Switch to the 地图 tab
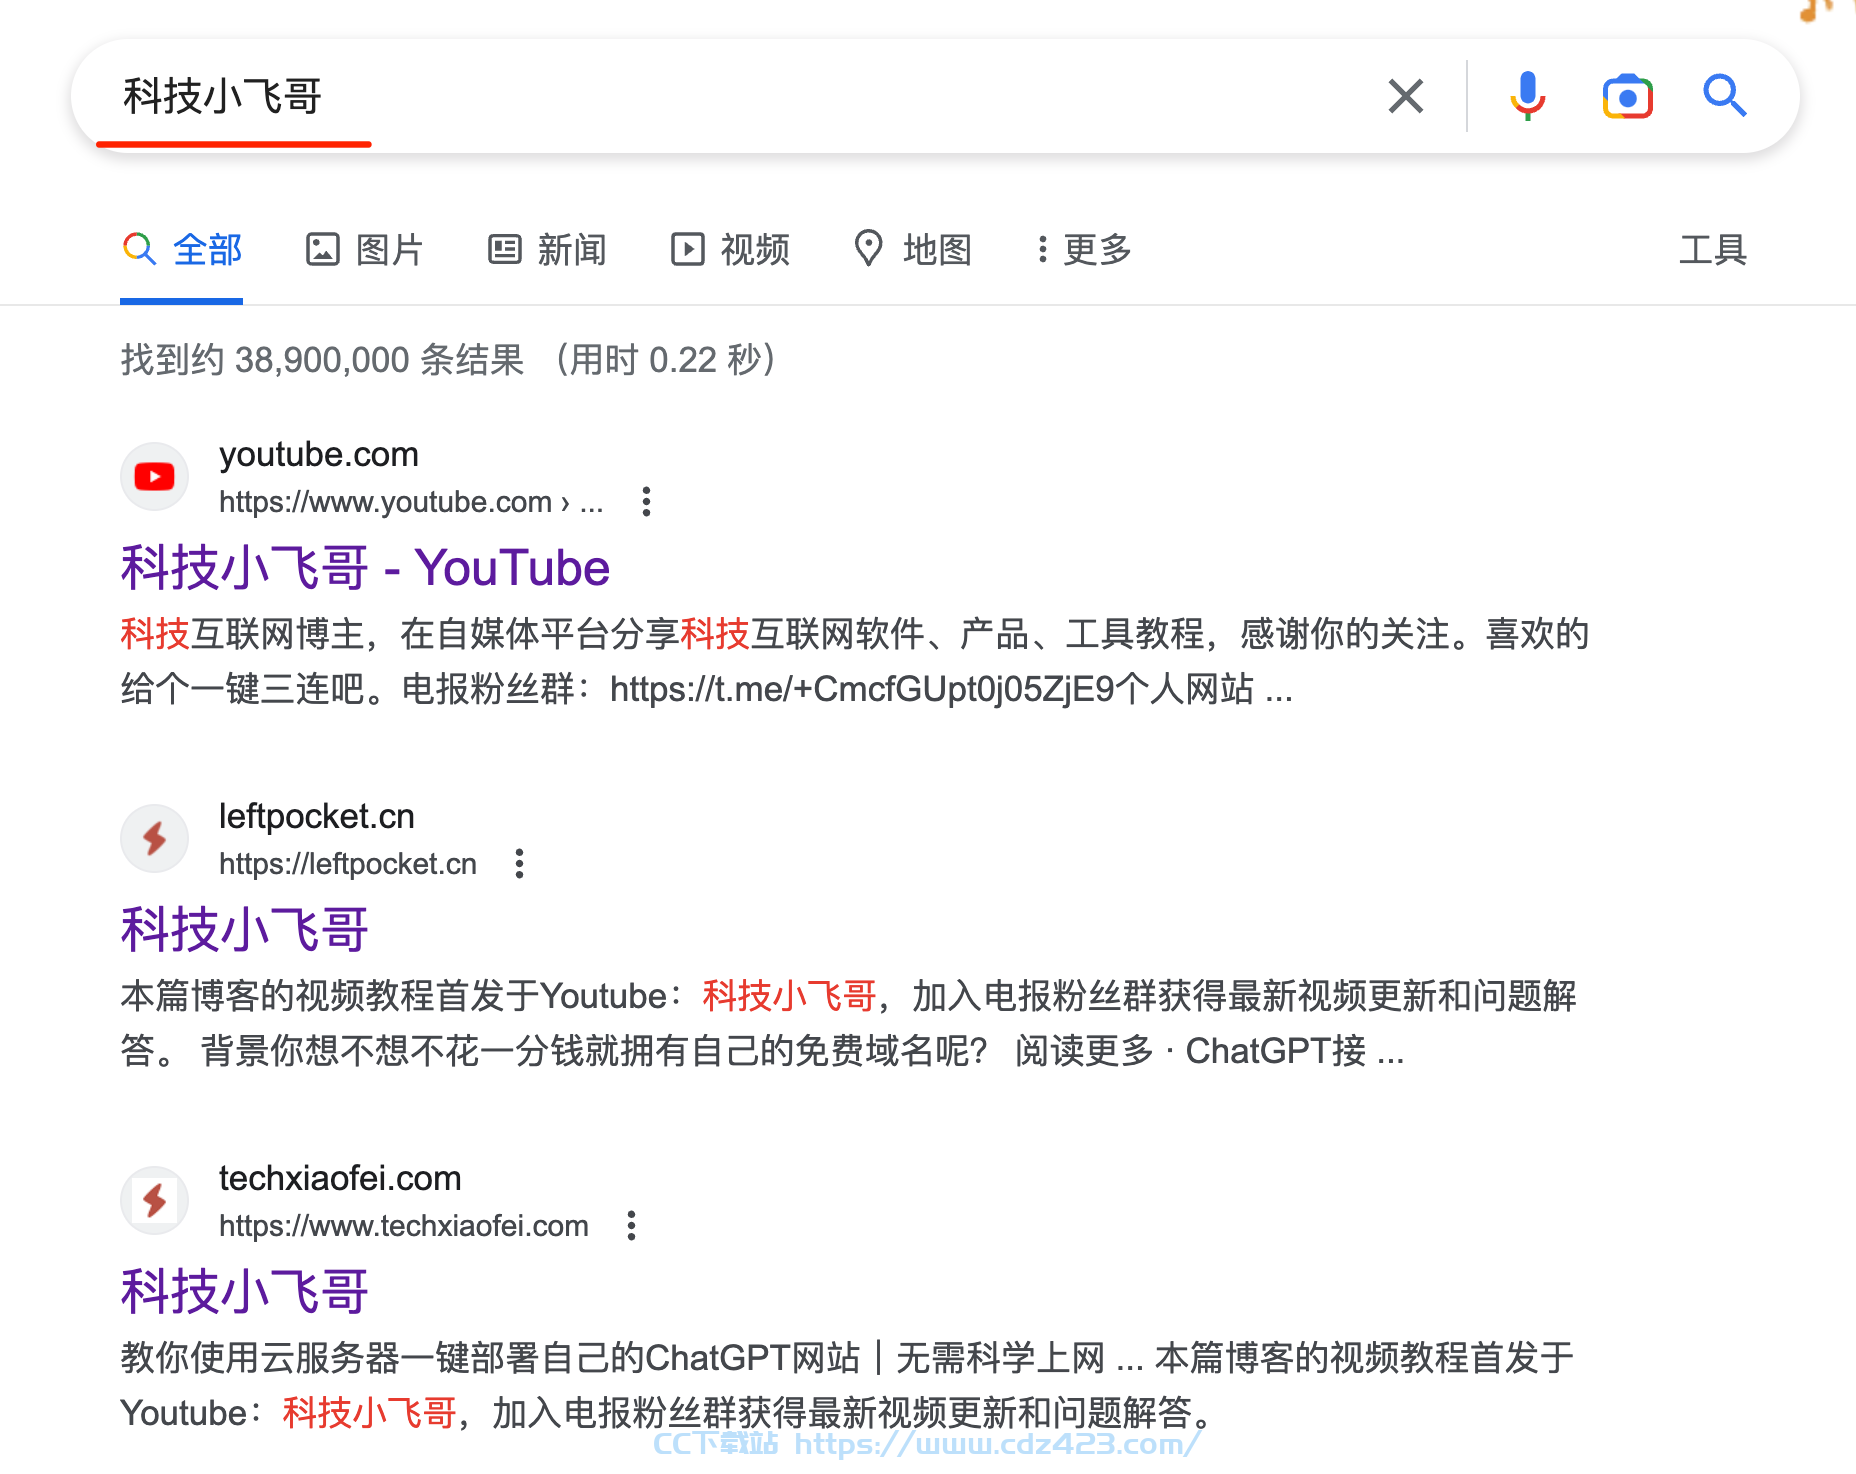Viewport: 1856px width, 1474px height. click(913, 249)
